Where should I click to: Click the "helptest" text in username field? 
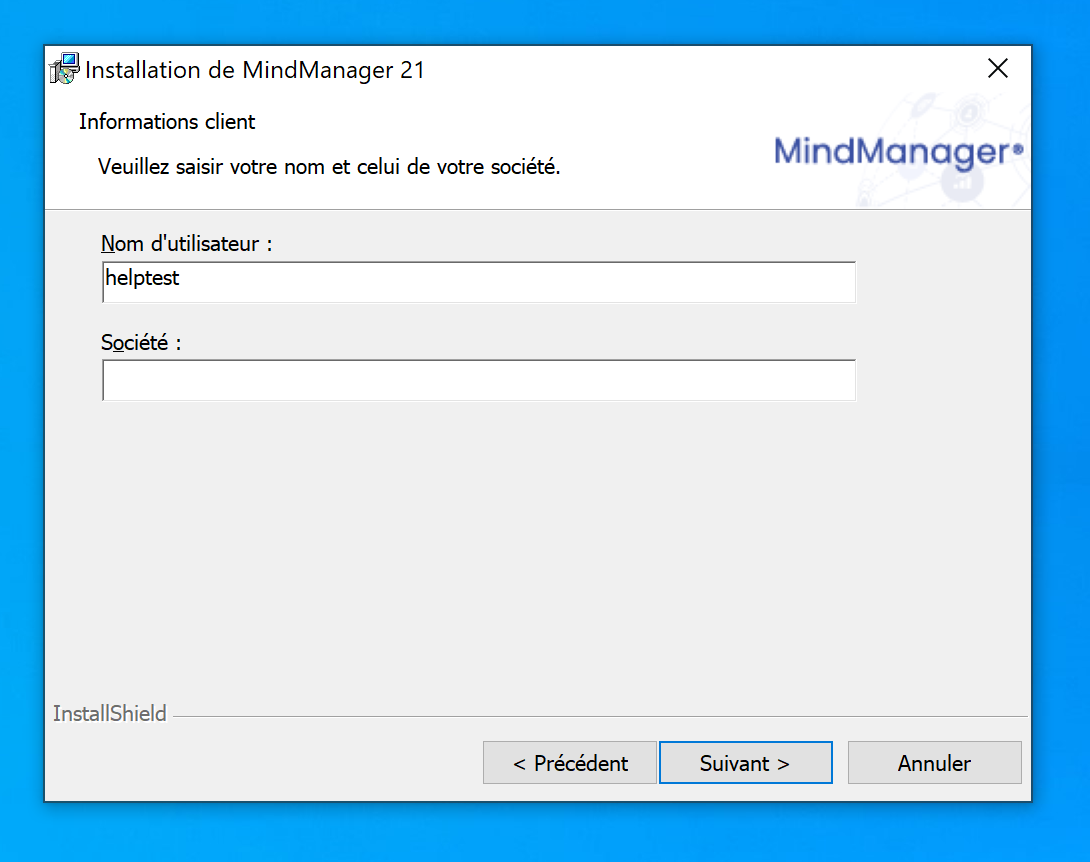coord(142,279)
